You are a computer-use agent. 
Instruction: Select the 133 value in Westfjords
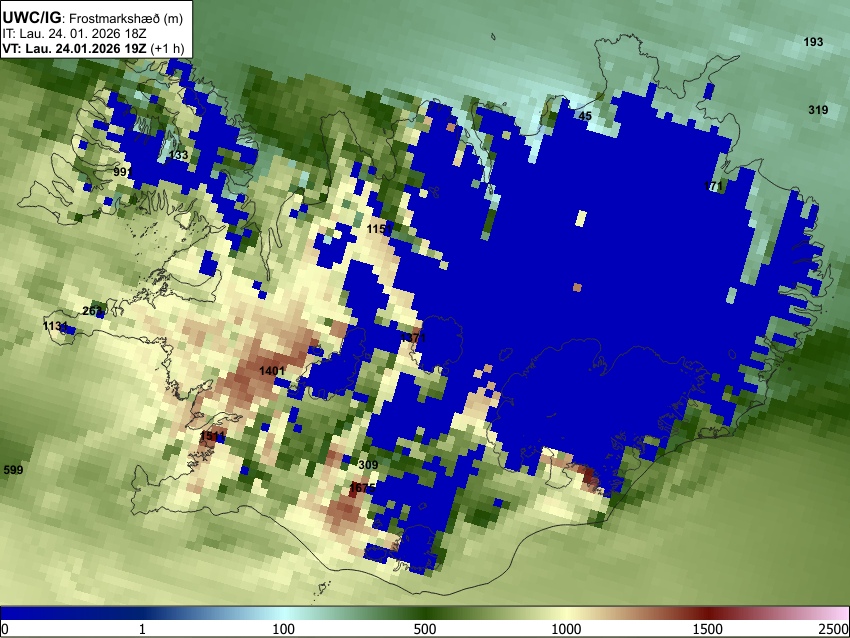coord(178,155)
